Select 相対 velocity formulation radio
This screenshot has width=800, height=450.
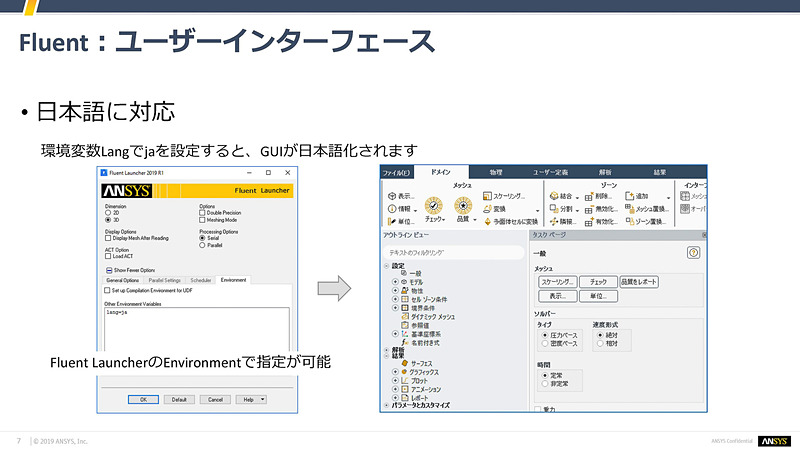600,344
